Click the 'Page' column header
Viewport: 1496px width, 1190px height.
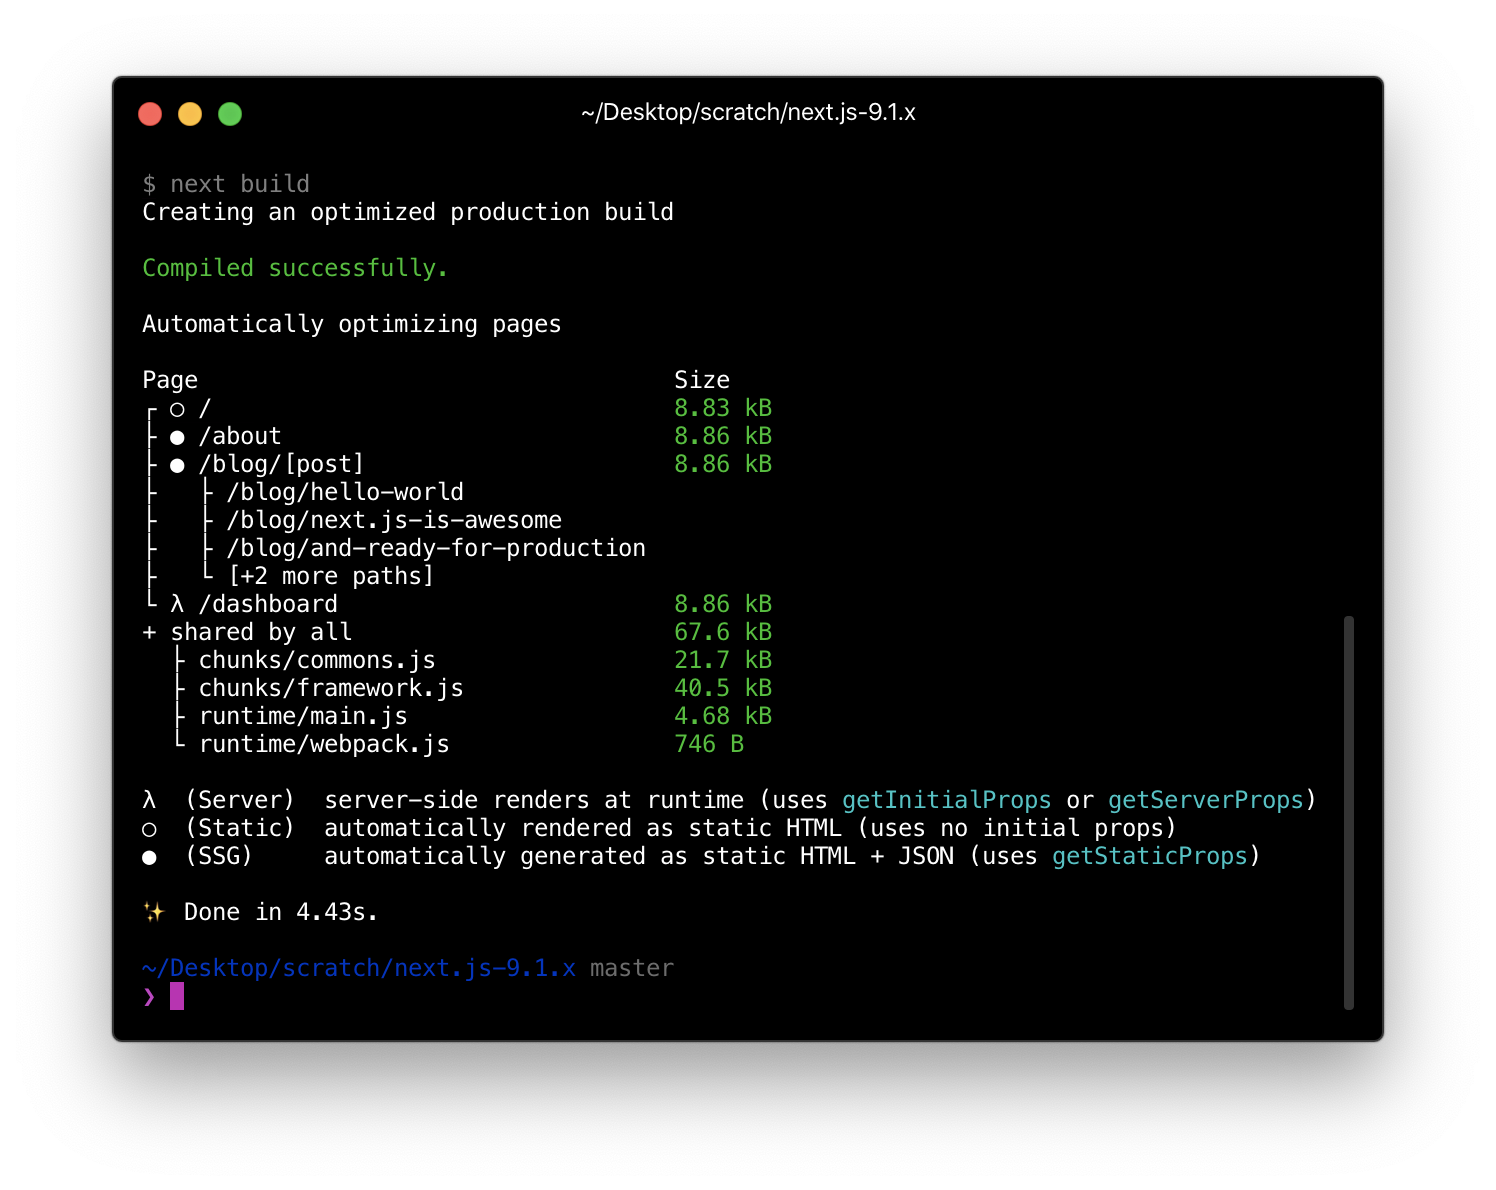pyautogui.click(x=170, y=380)
